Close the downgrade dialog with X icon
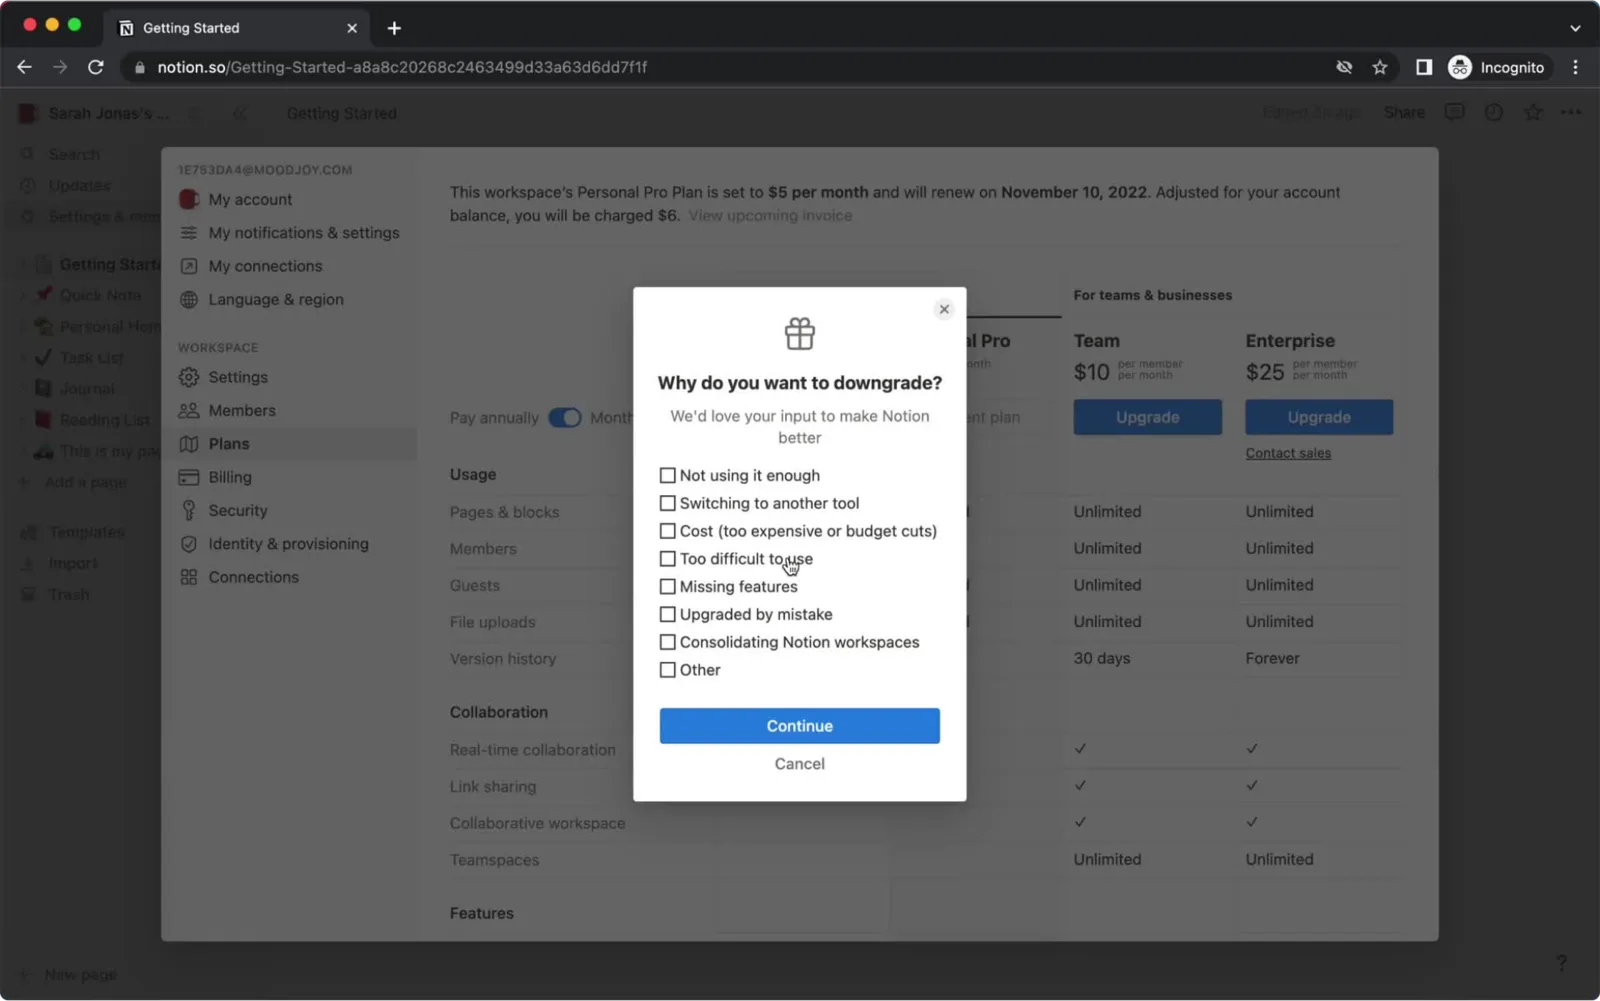The width and height of the screenshot is (1600, 1001). click(943, 309)
